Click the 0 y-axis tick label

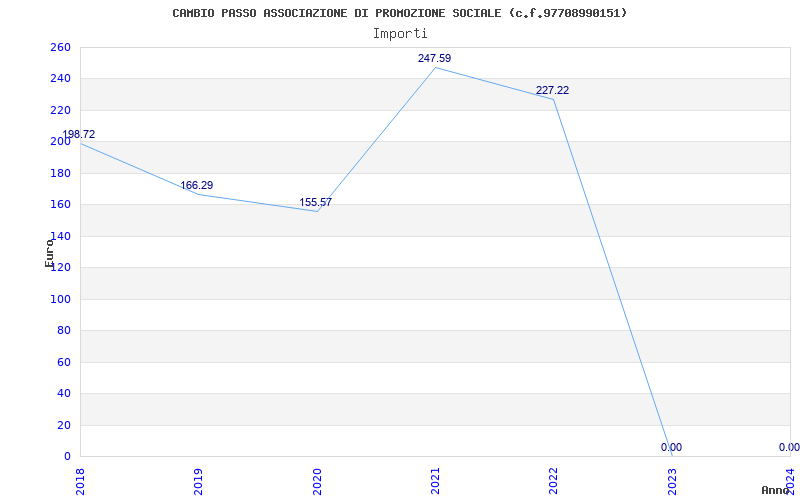[x=67, y=456]
